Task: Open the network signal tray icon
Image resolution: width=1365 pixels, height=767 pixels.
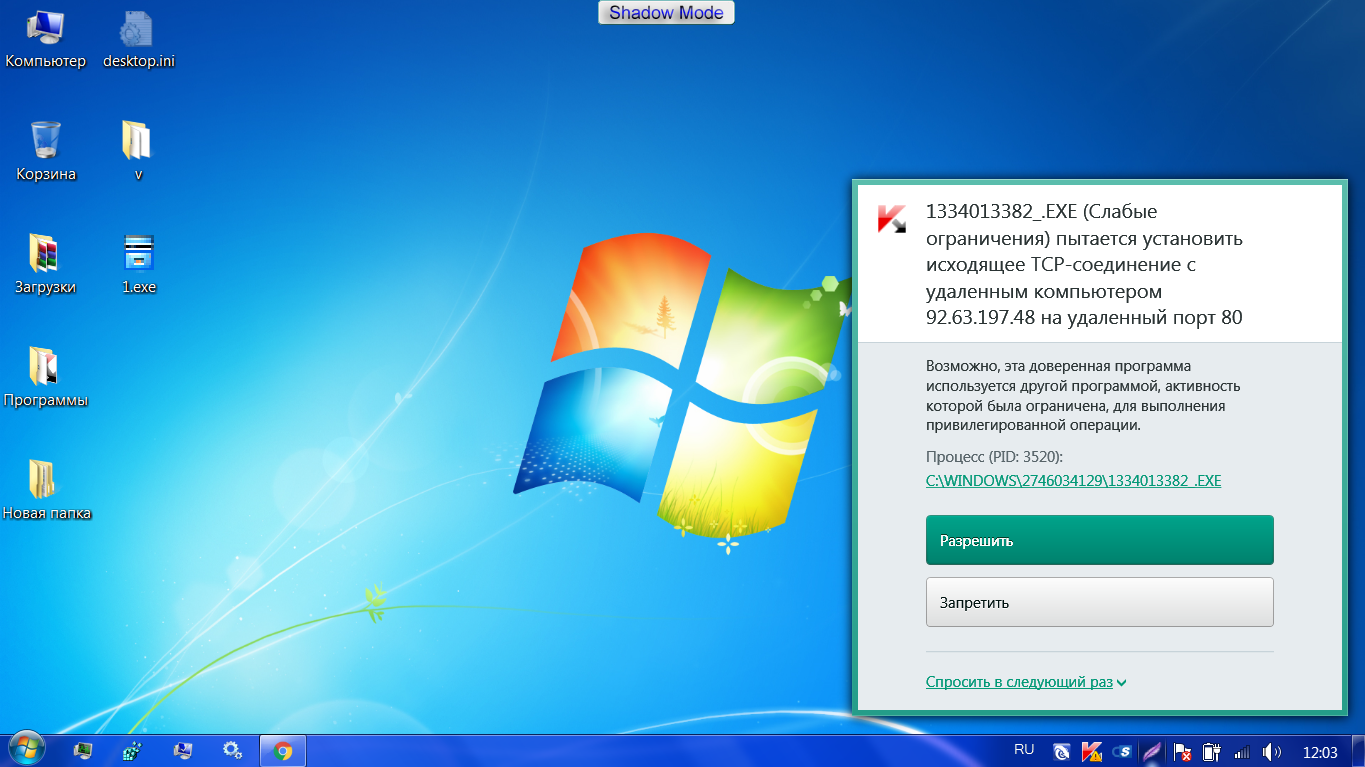Action: (1242, 751)
